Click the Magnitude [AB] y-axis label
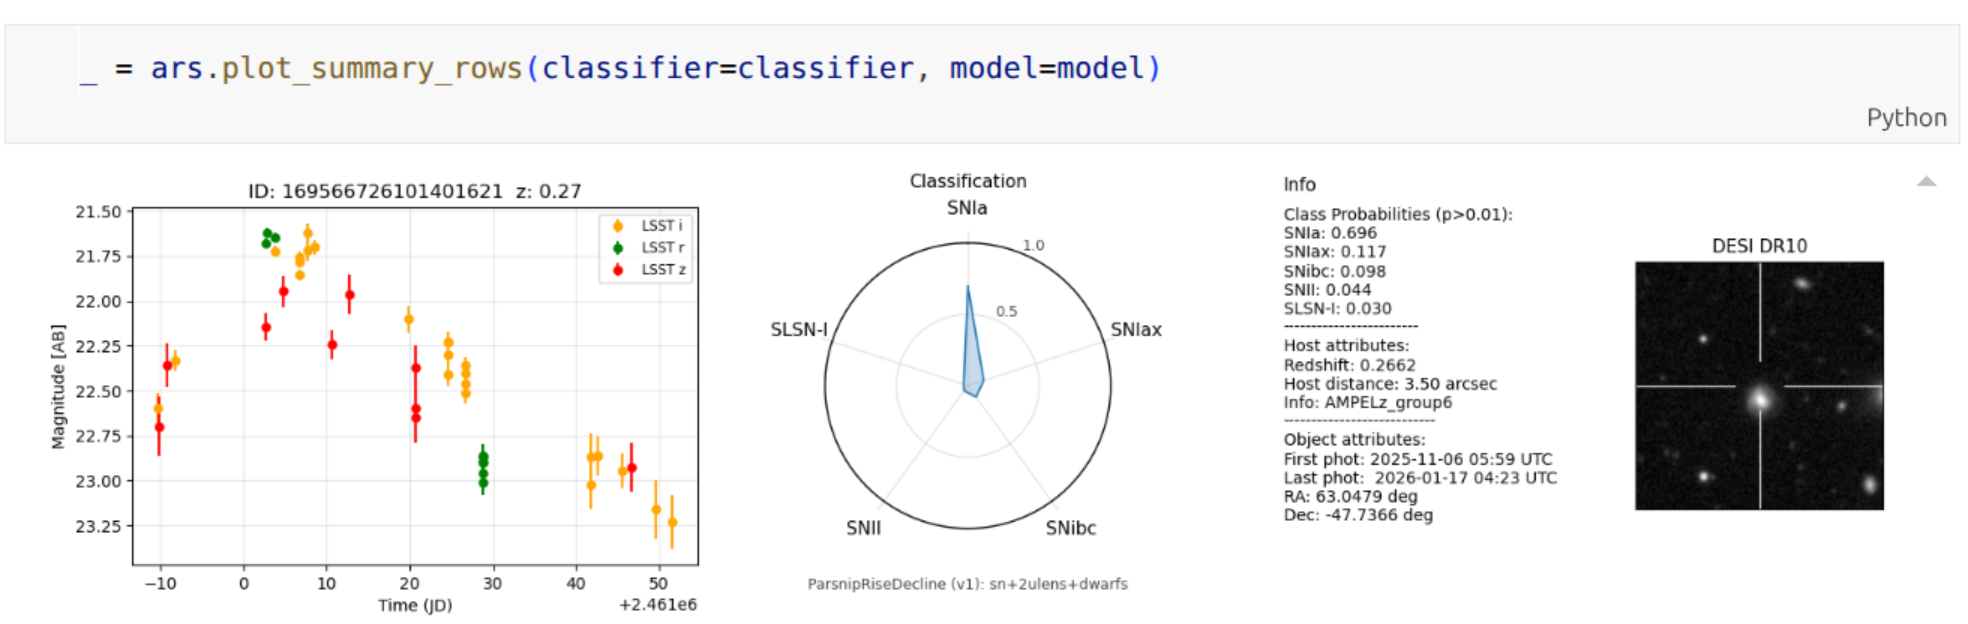The height and width of the screenshot is (624, 1968). [x=58, y=386]
